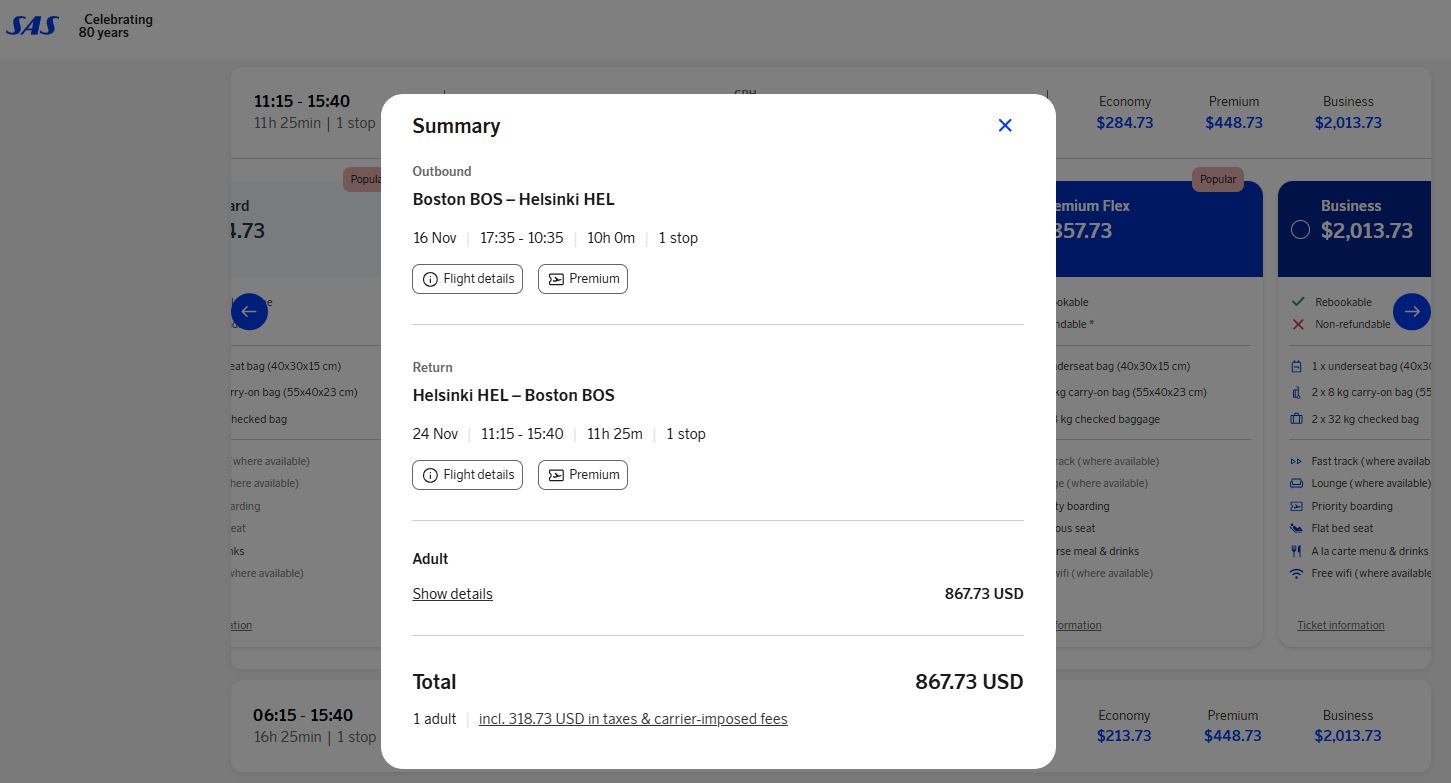Open return Flight details
The image size is (1451, 783).
click(x=467, y=475)
